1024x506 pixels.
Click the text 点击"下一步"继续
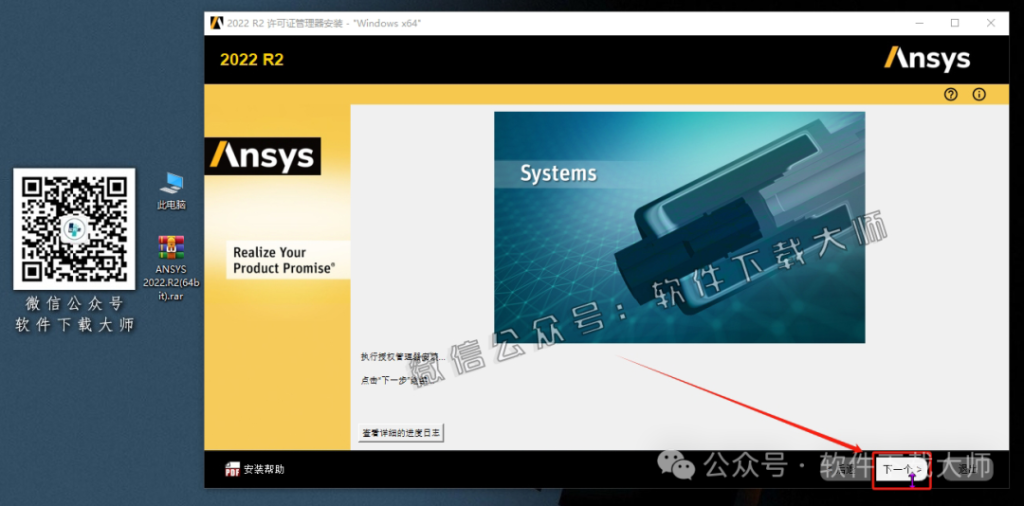[x=394, y=381]
